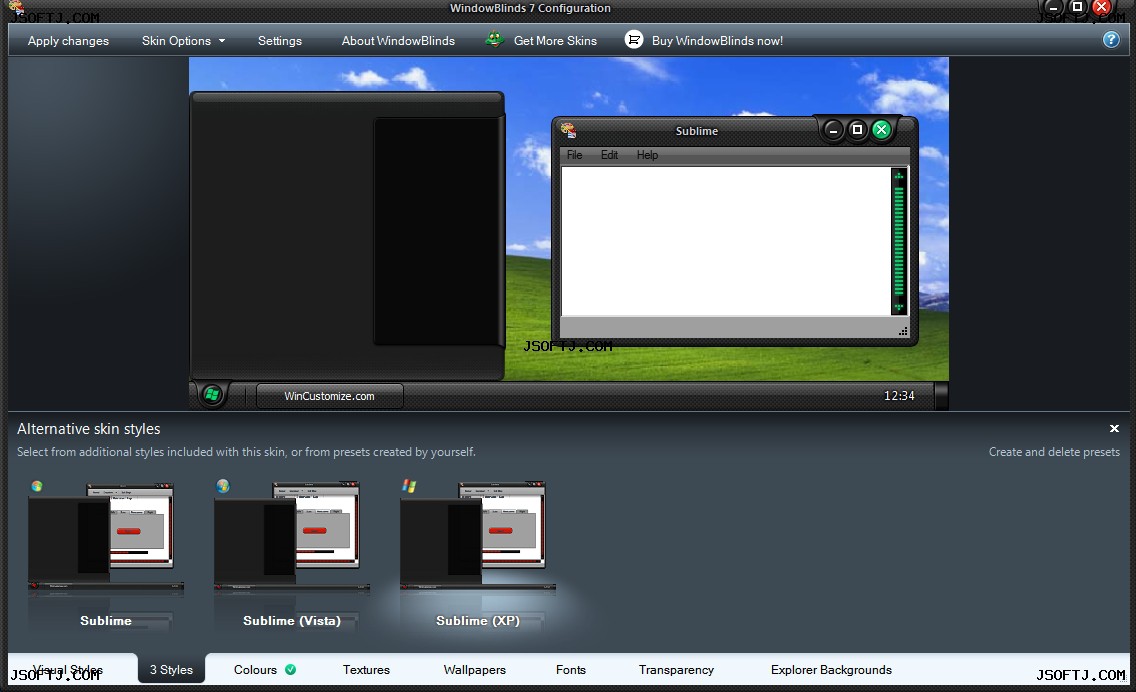Screen dimensions: 1136x692
Task: Open the Skin Options dropdown
Action: 183,41
